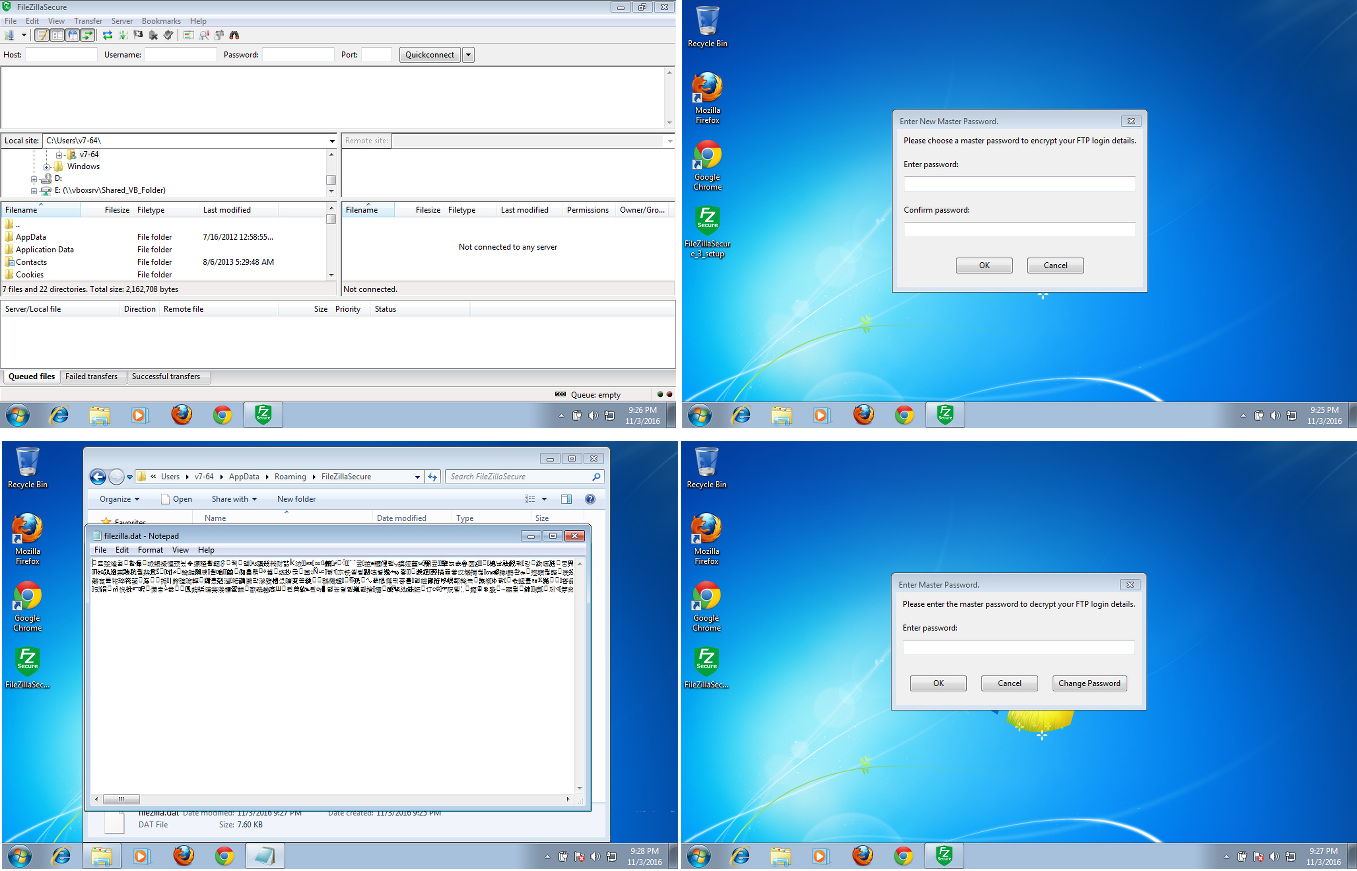The height and width of the screenshot is (871, 1357).
Task: Click New folder in Explorer toolbar
Action: tap(296, 499)
